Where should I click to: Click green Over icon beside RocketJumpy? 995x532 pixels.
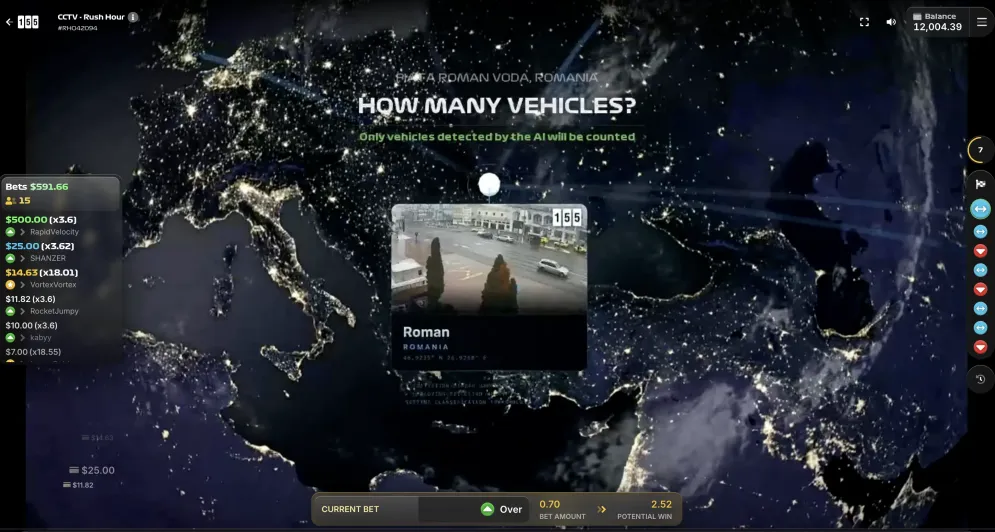tap(10, 311)
